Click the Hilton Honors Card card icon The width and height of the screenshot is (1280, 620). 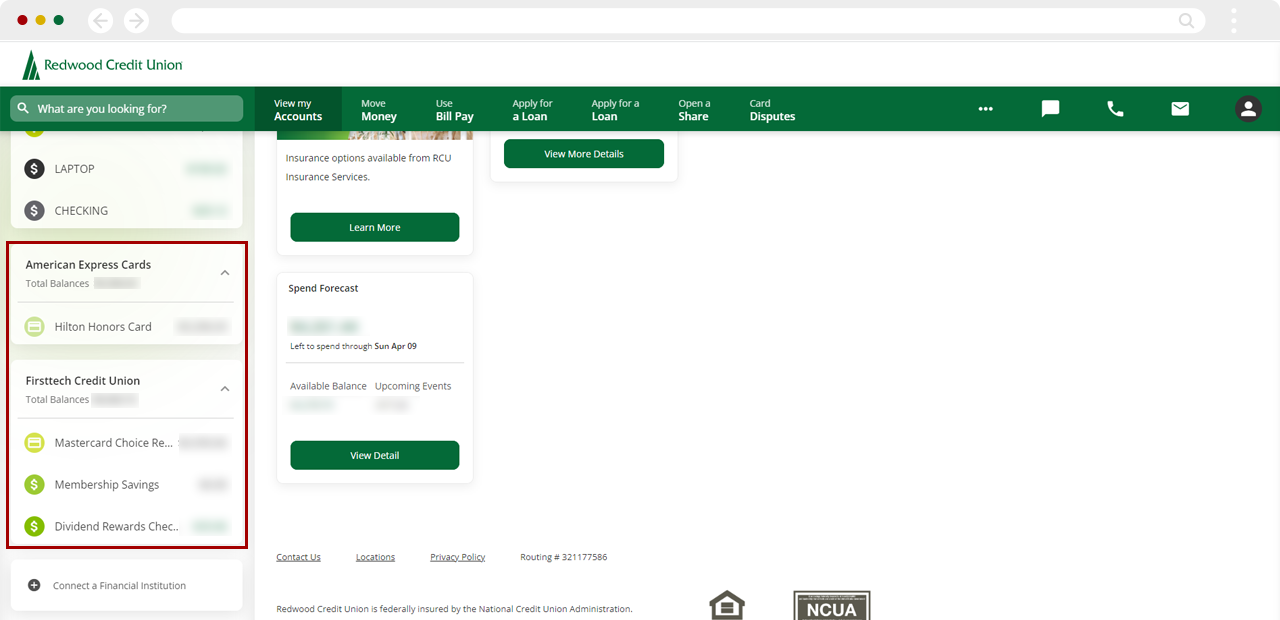(x=35, y=327)
